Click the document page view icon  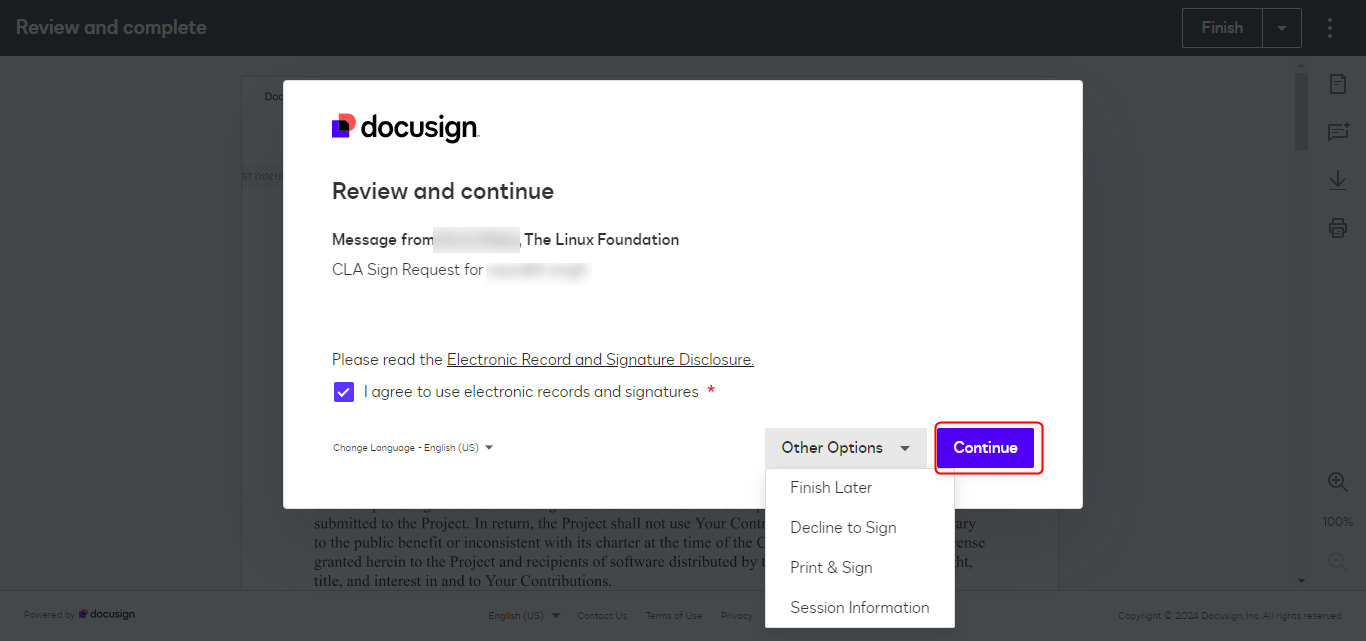1337,84
